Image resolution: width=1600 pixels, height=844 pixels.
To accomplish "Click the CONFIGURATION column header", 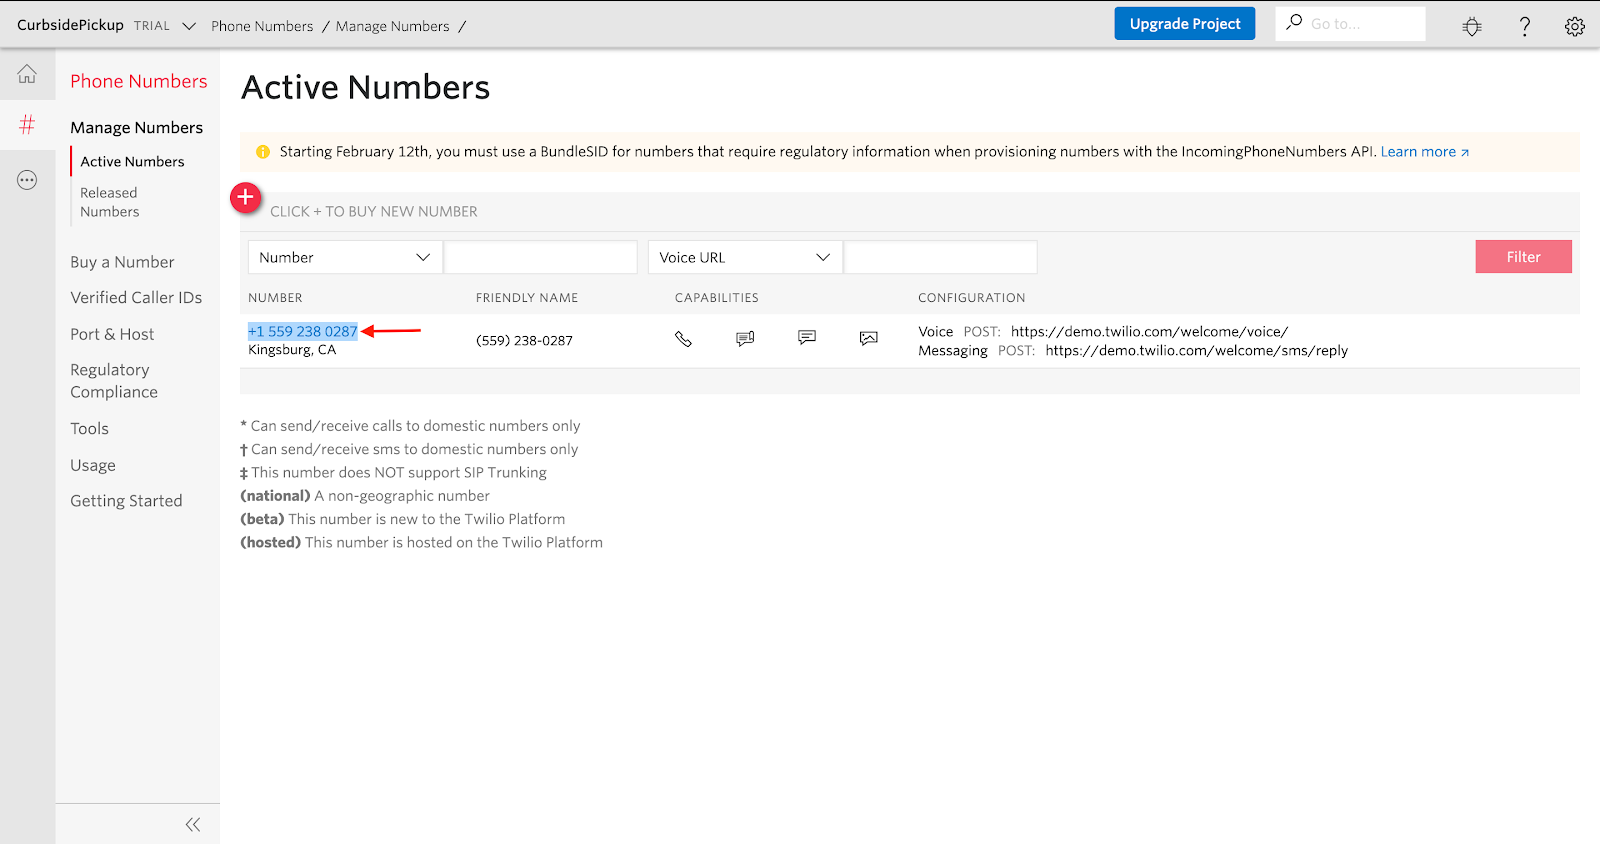I will (x=972, y=298).
